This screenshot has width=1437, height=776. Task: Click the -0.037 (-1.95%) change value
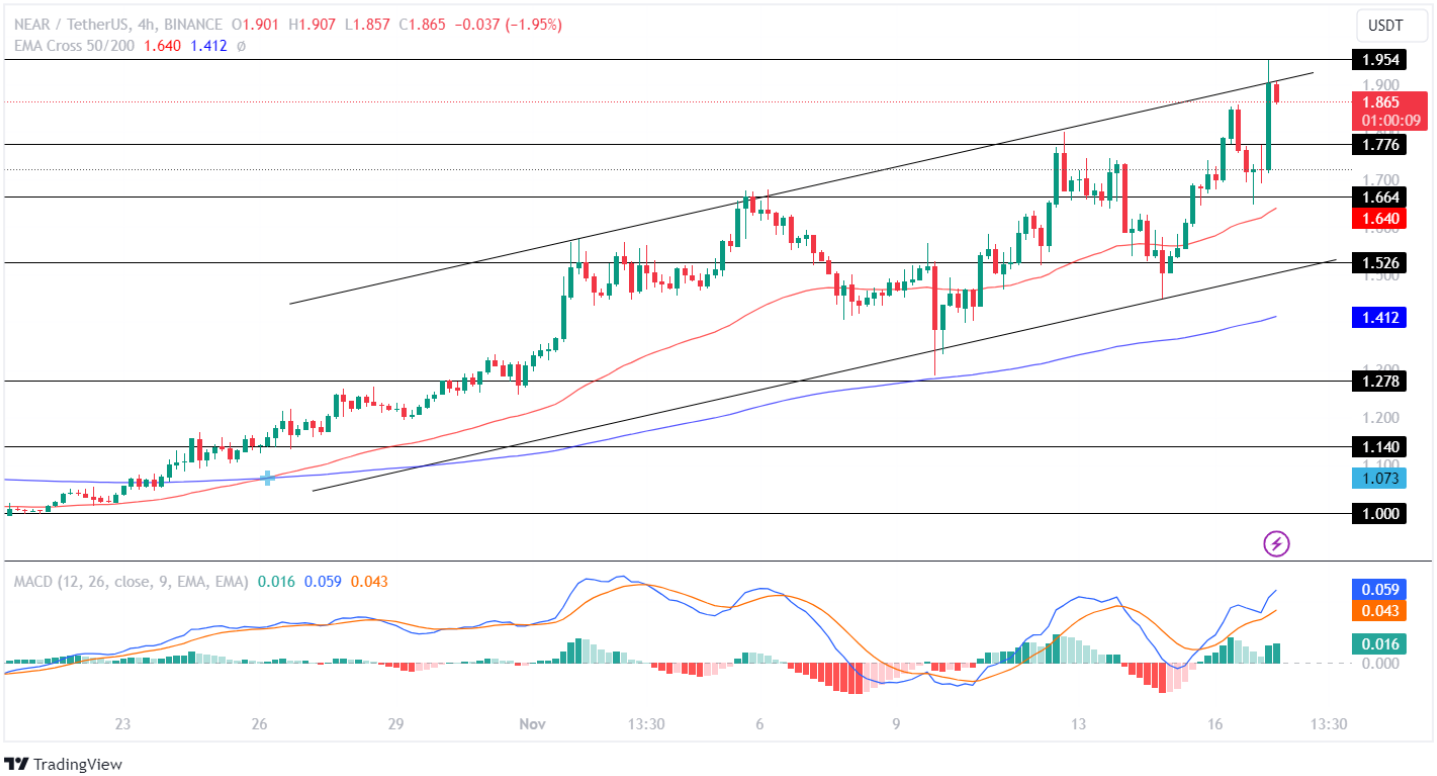click(509, 25)
